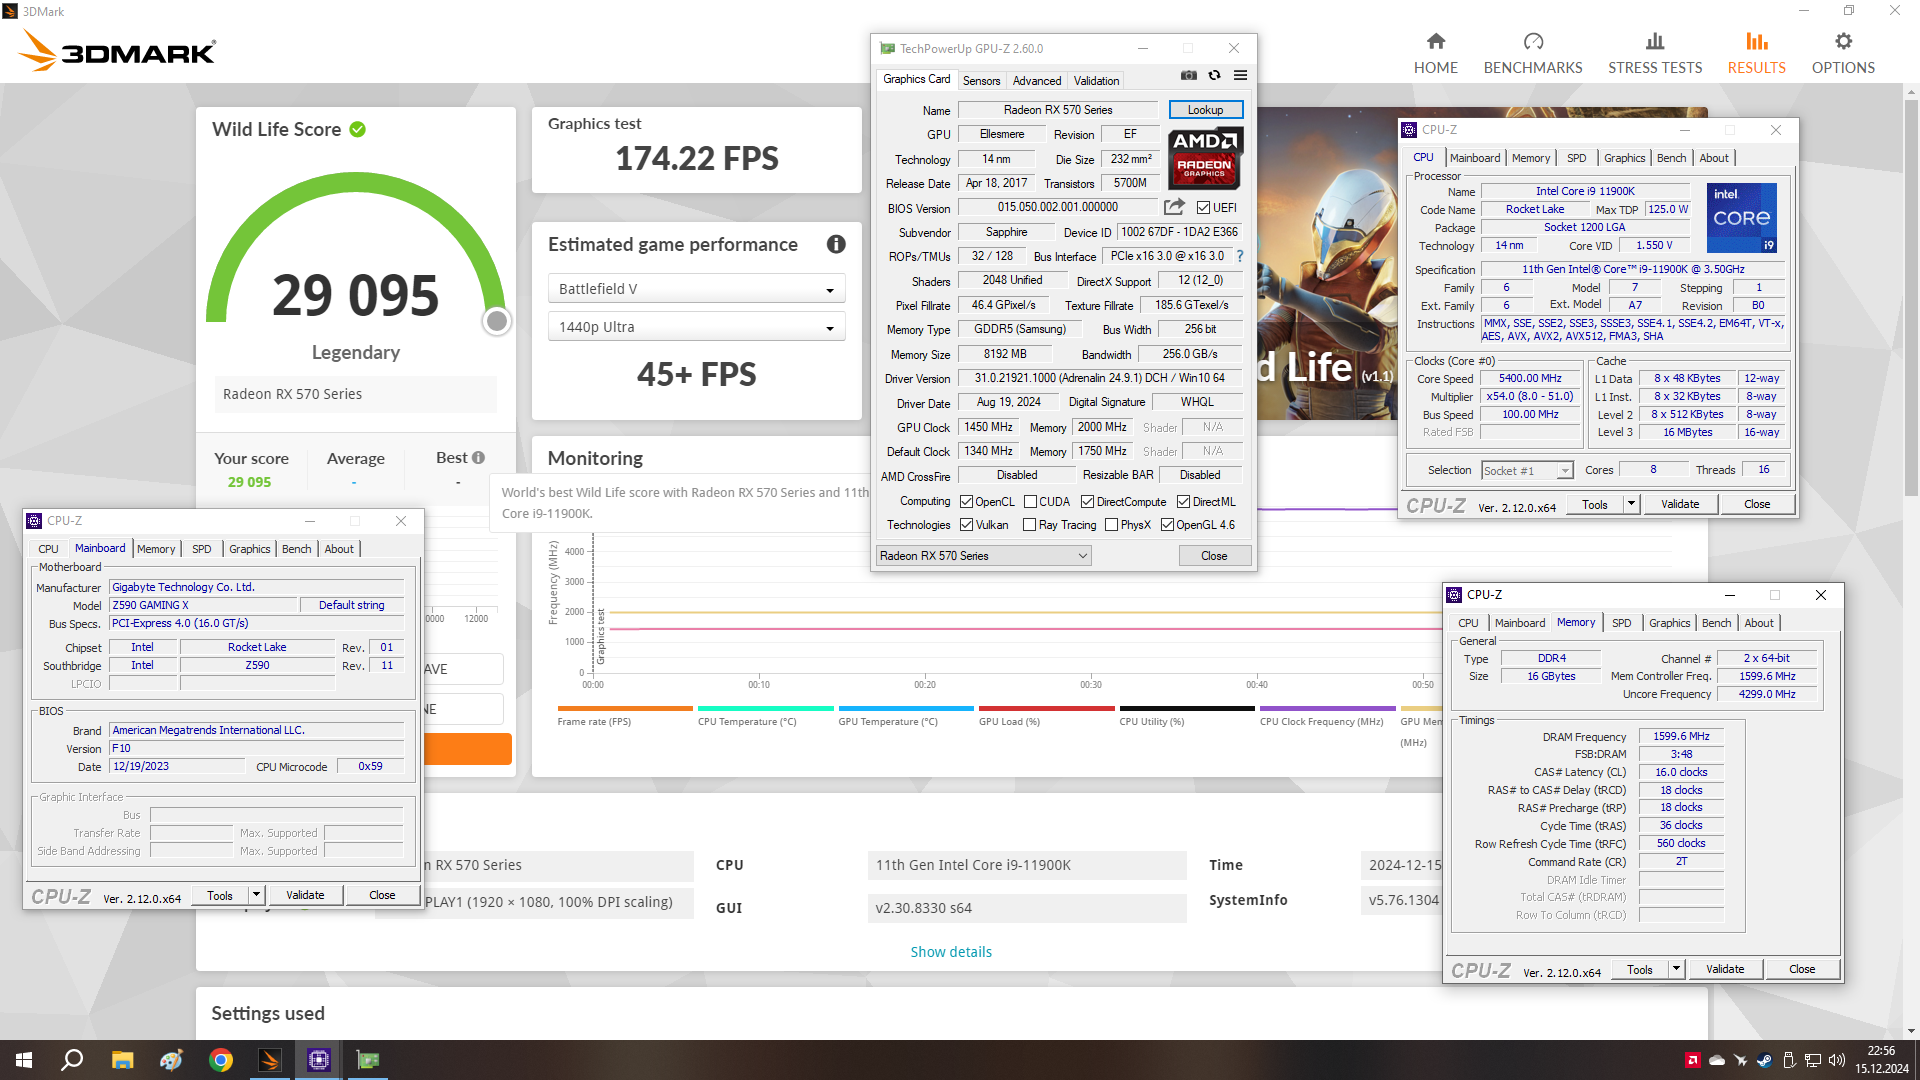Screen dimensions: 1920x1080
Task: Click the blue GPU Temperature legend bar
Action: [906, 708]
